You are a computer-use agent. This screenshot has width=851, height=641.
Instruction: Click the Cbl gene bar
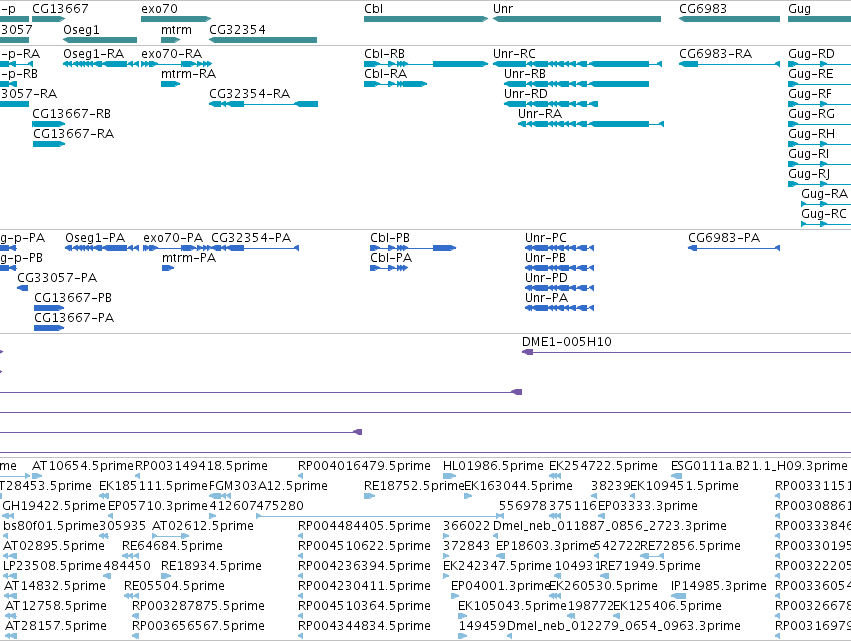(426, 19)
